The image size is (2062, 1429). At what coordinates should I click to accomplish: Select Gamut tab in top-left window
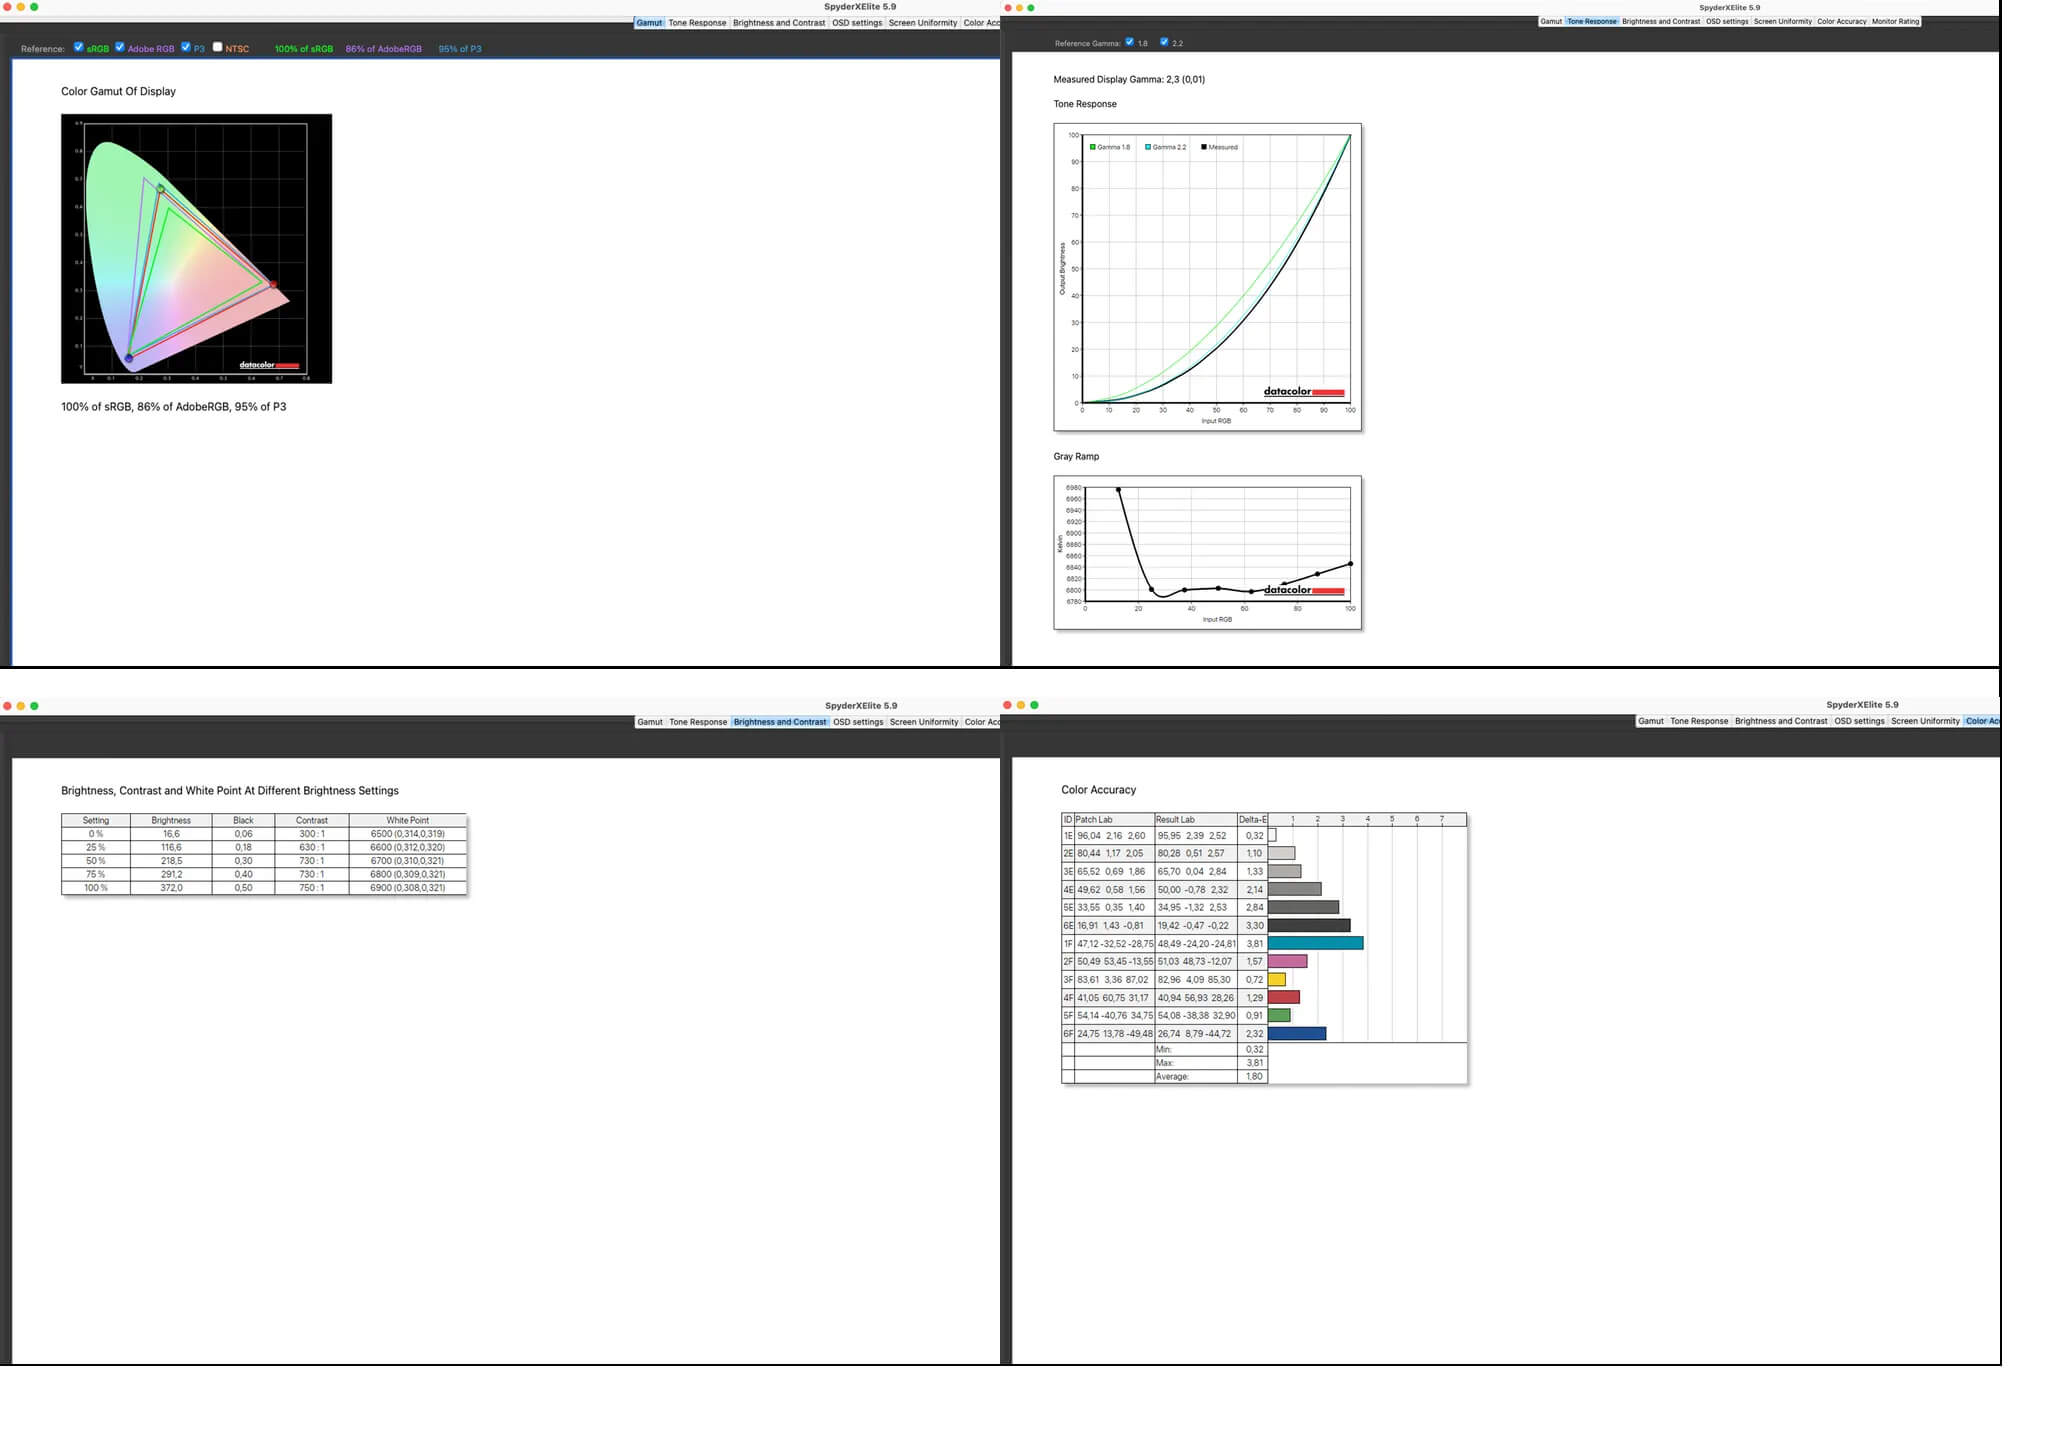(649, 23)
